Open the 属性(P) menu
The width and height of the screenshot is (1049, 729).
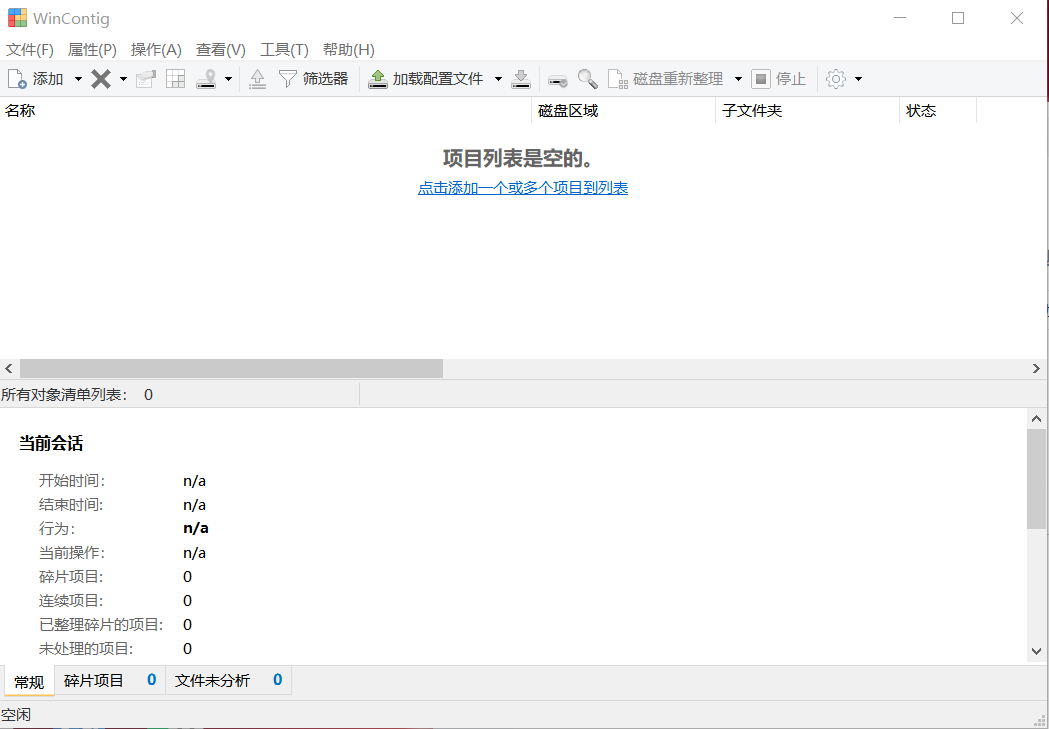click(x=92, y=49)
